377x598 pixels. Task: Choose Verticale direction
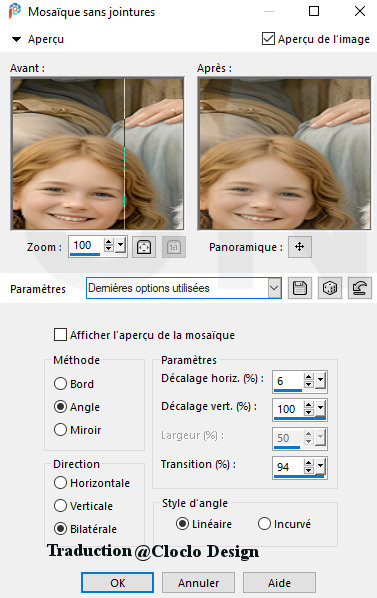click(x=60, y=505)
